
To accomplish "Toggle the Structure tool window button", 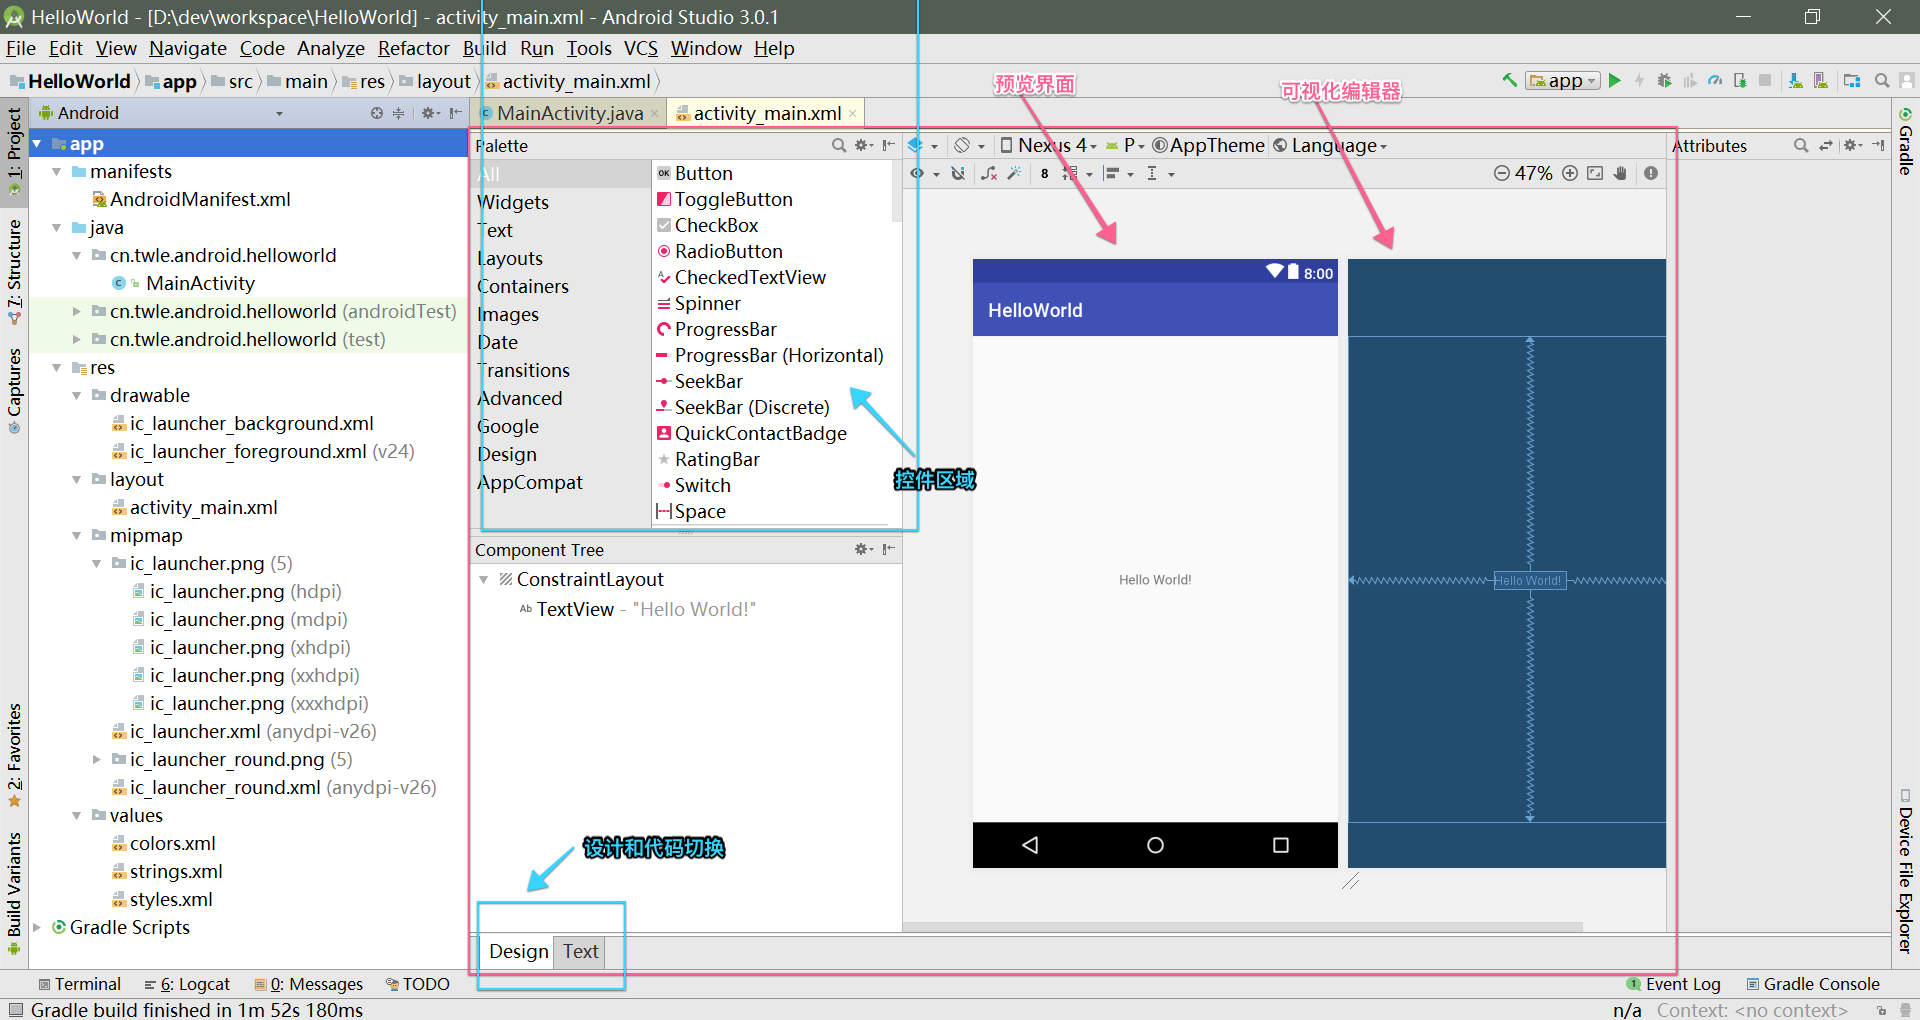I will pyautogui.click(x=14, y=271).
